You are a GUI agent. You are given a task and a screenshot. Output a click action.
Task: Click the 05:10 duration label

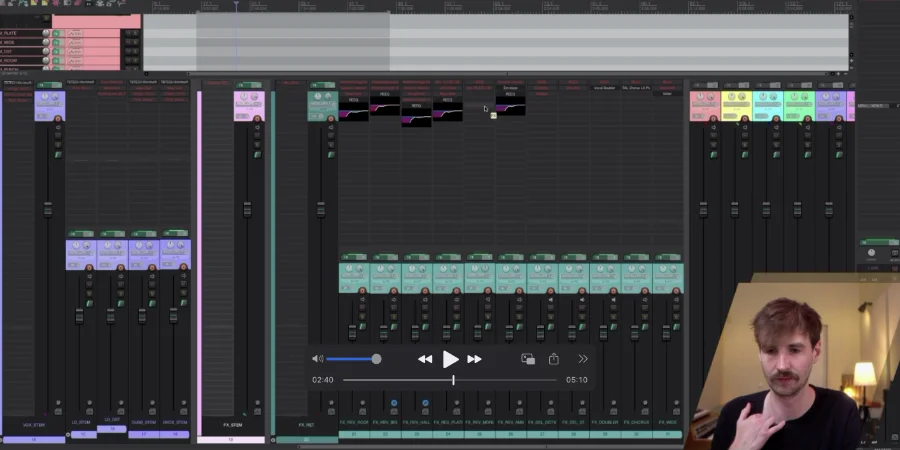tap(576, 380)
